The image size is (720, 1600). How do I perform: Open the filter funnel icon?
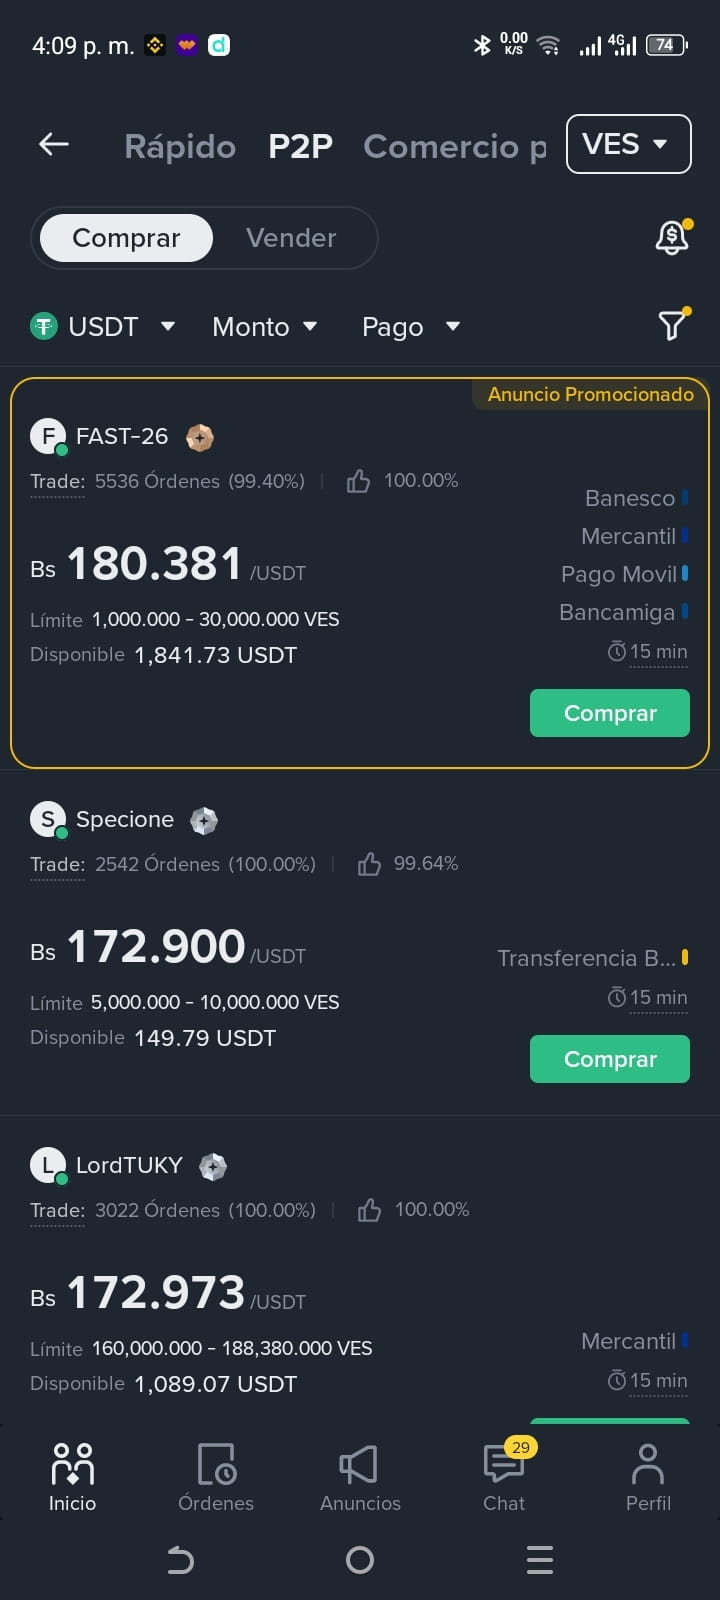pos(673,325)
